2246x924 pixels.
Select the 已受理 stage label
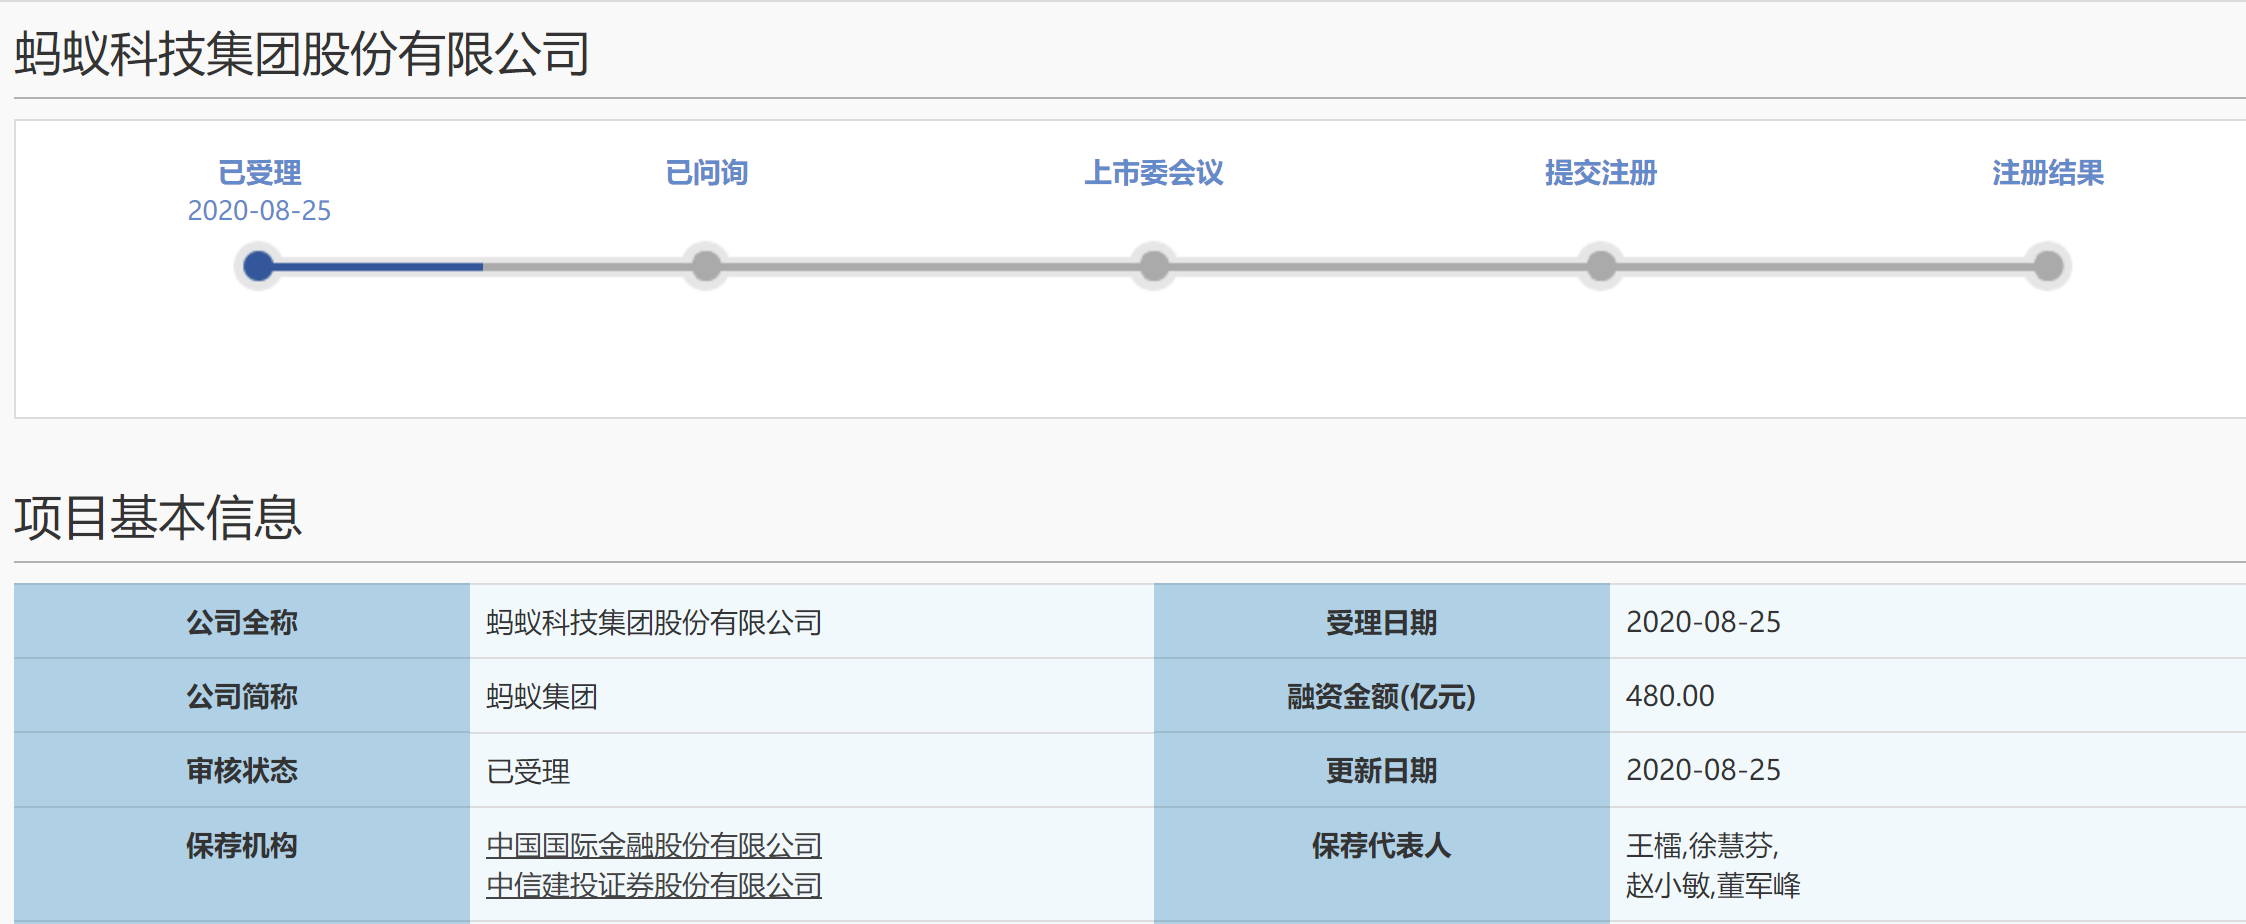(259, 173)
